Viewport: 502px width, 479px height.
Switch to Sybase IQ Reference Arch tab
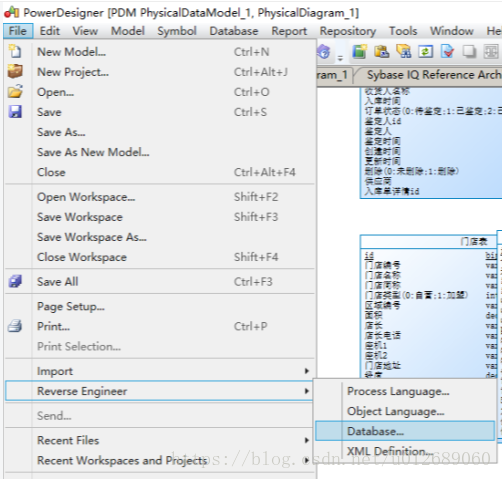point(431,75)
